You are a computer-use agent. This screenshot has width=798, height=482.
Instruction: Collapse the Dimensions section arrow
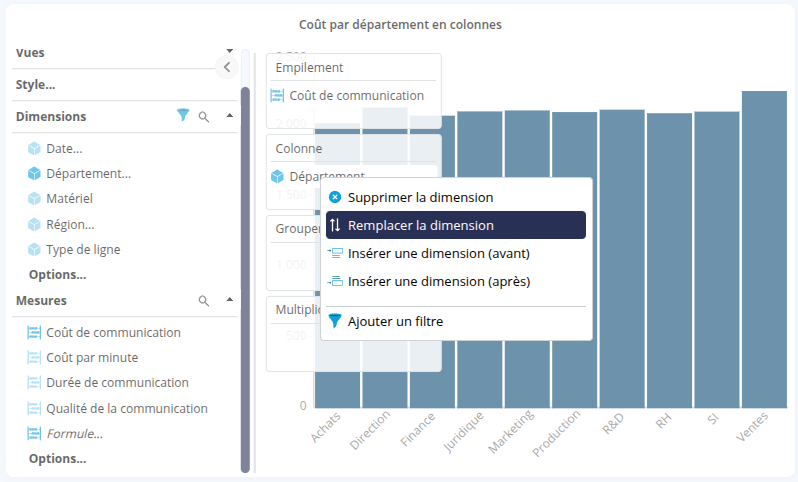point(229,116)
